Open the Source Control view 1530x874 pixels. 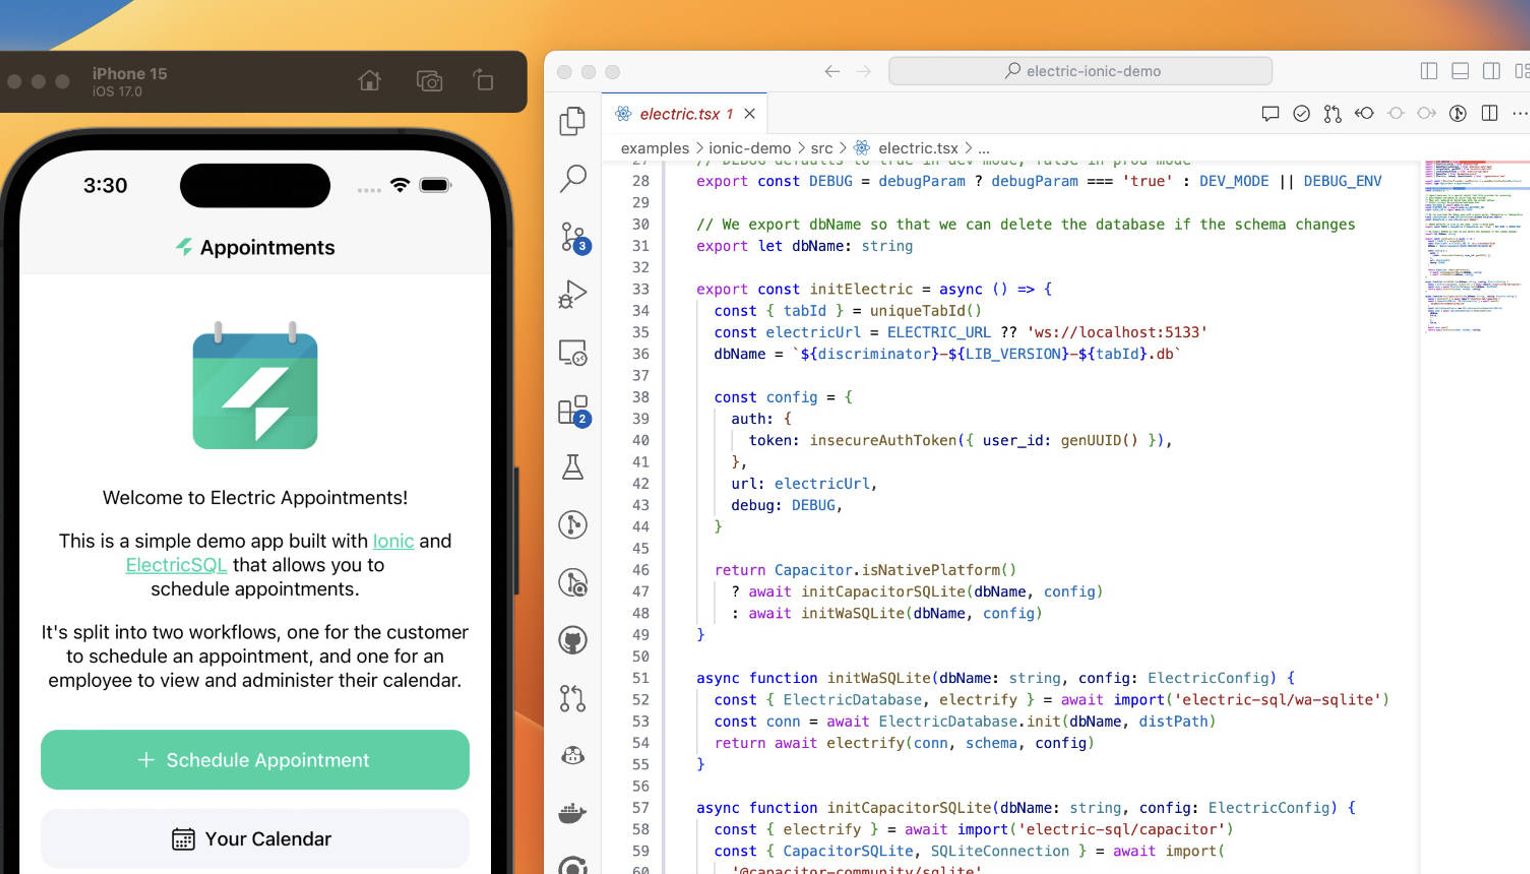(573, 237)
